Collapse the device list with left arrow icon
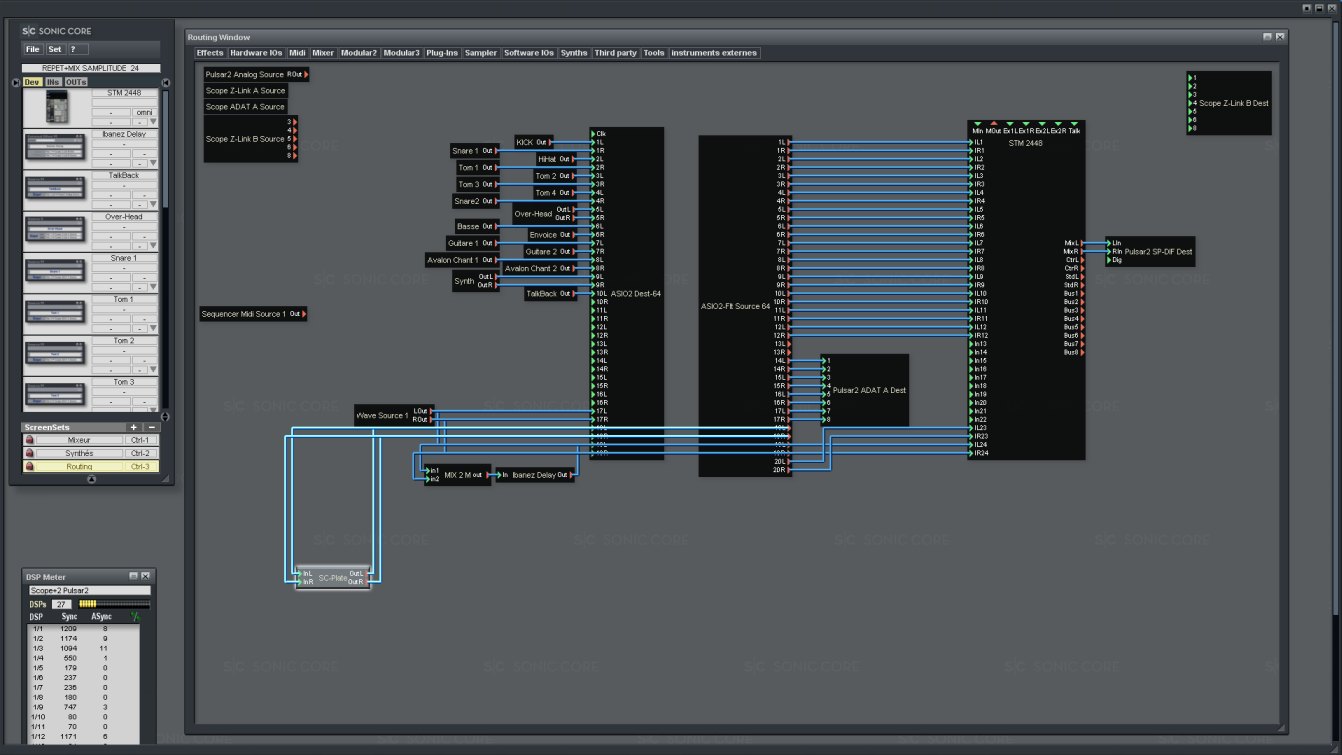This screenshot has height=755, width=1342. pos(16,82)
